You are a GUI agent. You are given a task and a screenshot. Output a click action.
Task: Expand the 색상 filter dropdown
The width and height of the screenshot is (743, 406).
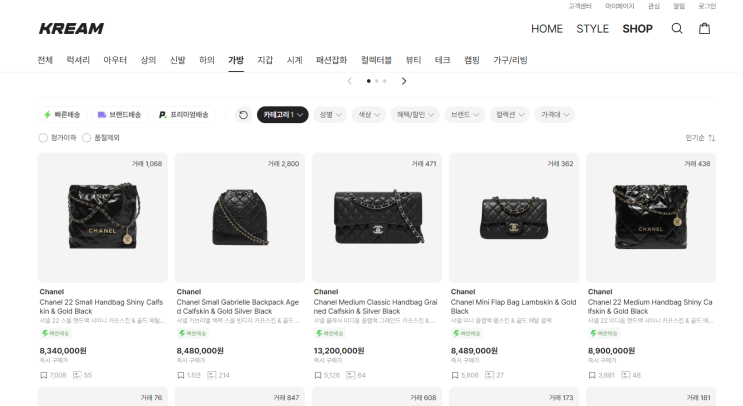pyautogui.click(x=369, y=115)
